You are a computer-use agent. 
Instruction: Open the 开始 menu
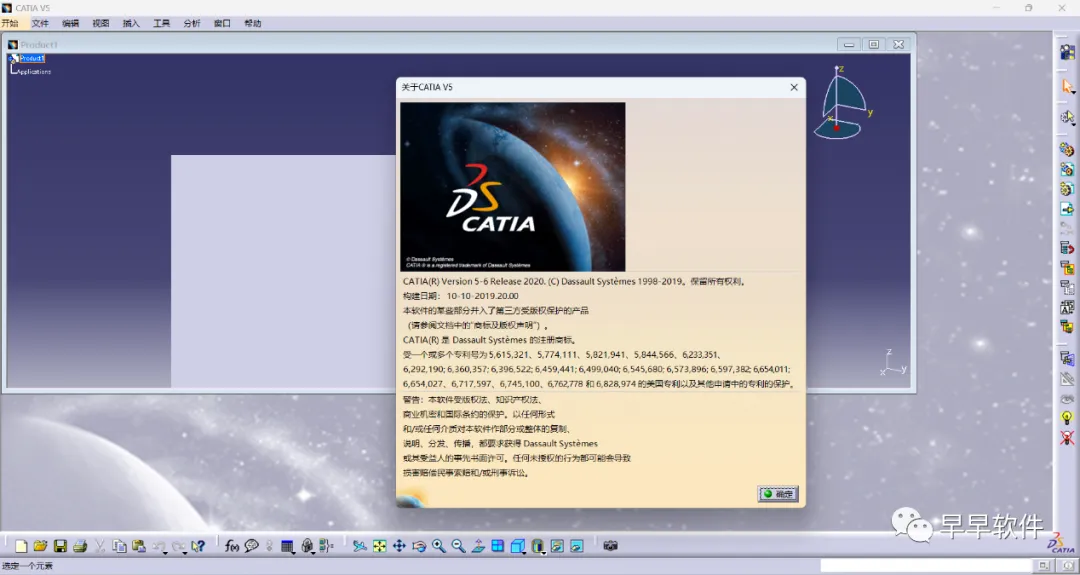tap(10, 23)
